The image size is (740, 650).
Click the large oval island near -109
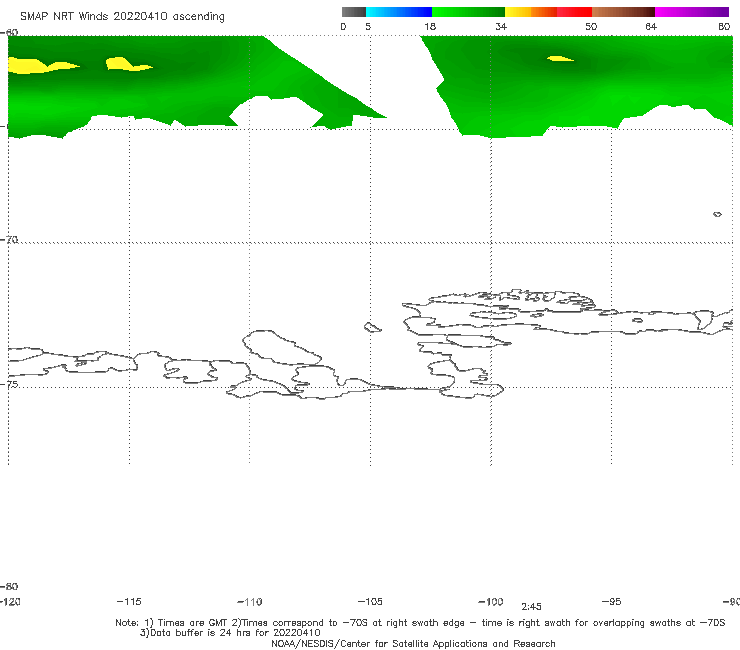[x=282, y=347]
